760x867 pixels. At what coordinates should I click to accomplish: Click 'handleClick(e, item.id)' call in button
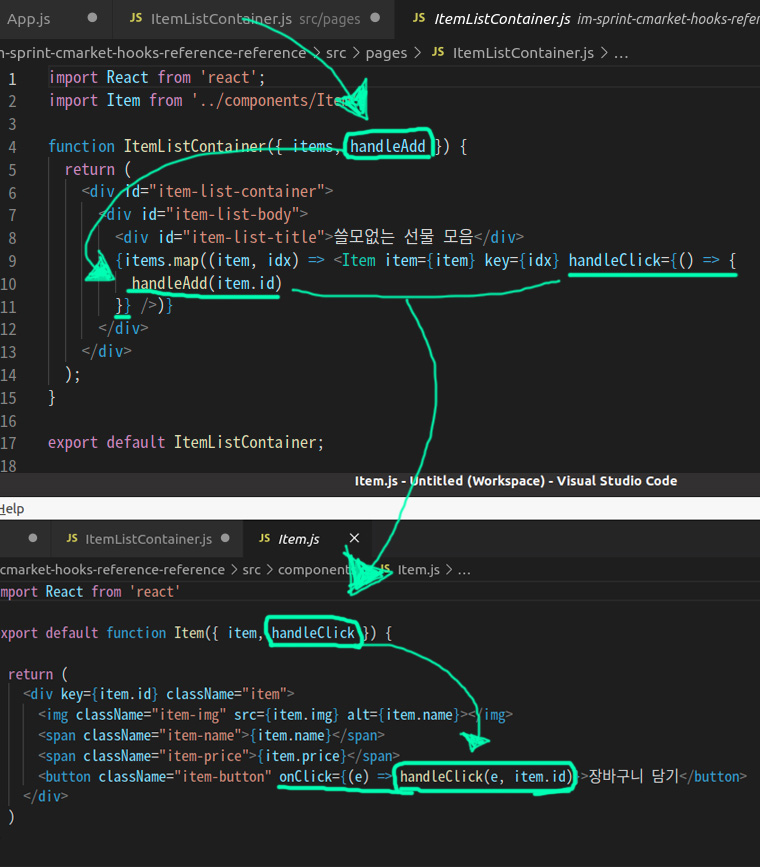486,776
